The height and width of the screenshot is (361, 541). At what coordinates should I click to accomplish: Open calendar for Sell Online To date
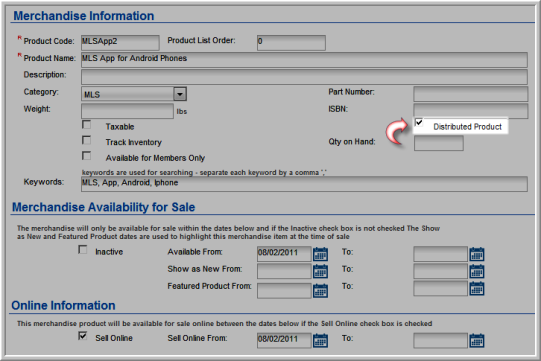477,340
